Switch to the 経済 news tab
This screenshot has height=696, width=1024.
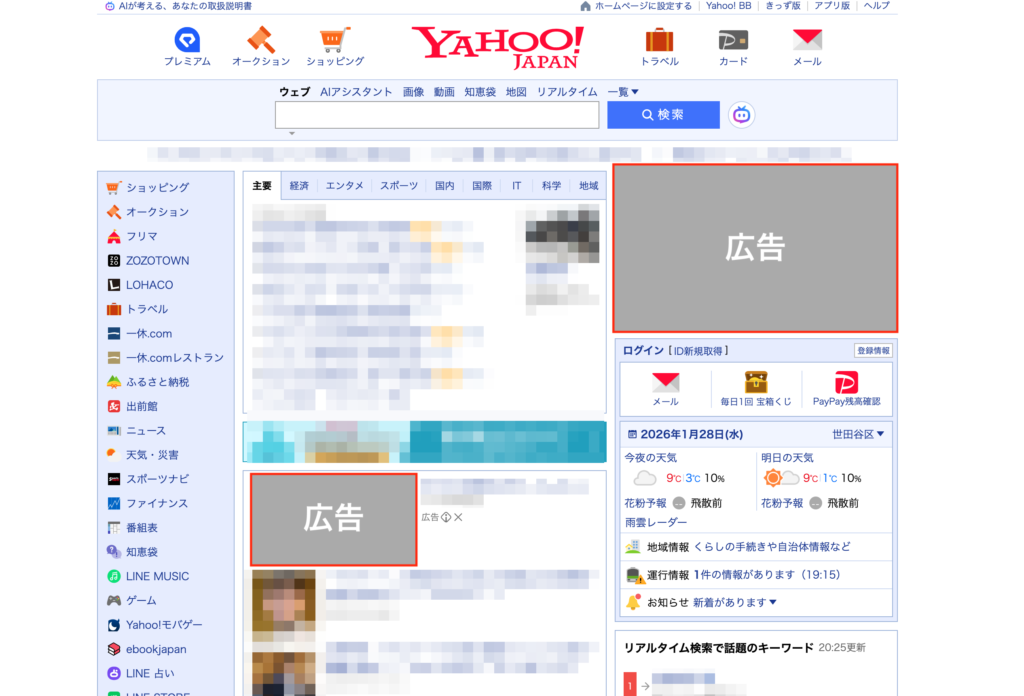click(298, 185)
